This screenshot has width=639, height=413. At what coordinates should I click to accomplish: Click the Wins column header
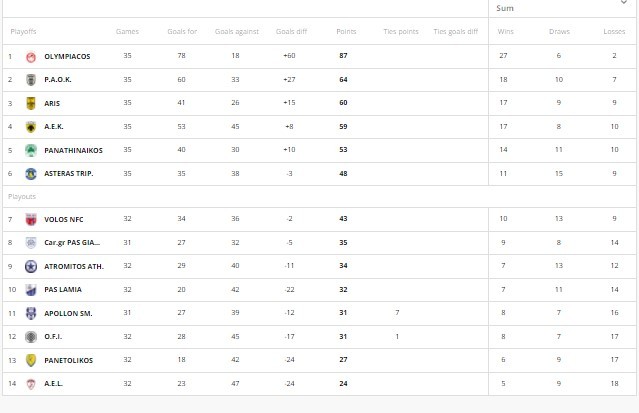pyautogui.click(x=505, y=31)
